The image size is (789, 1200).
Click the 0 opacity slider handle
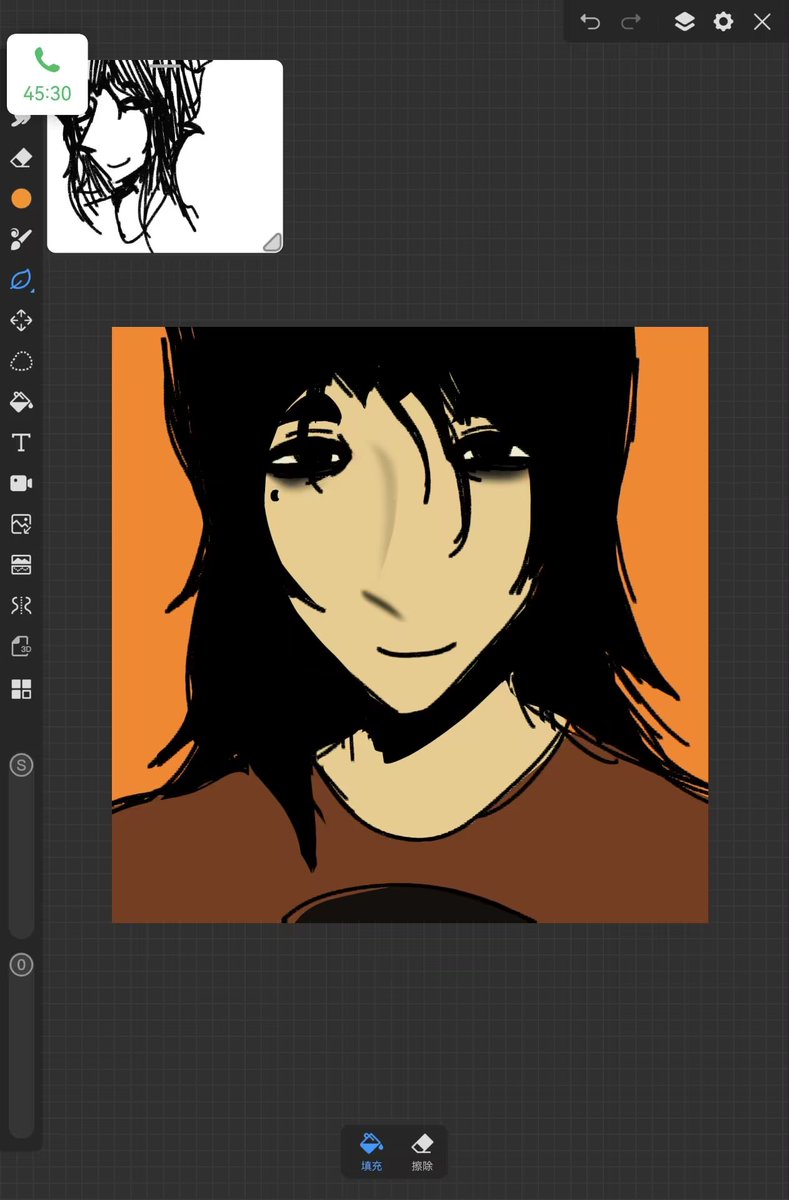tap(21, 965)
